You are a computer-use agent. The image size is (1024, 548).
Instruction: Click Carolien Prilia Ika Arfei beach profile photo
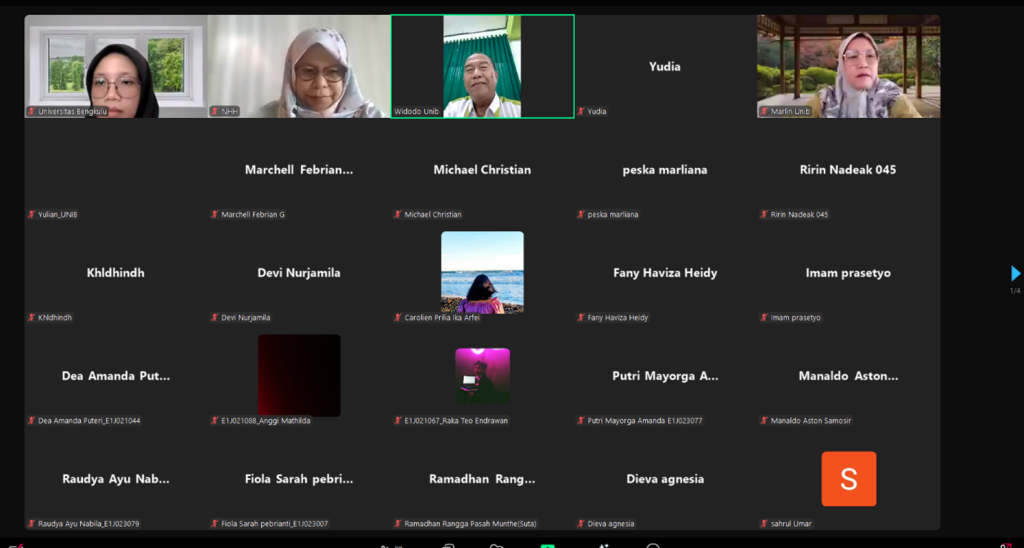point(483,272)
